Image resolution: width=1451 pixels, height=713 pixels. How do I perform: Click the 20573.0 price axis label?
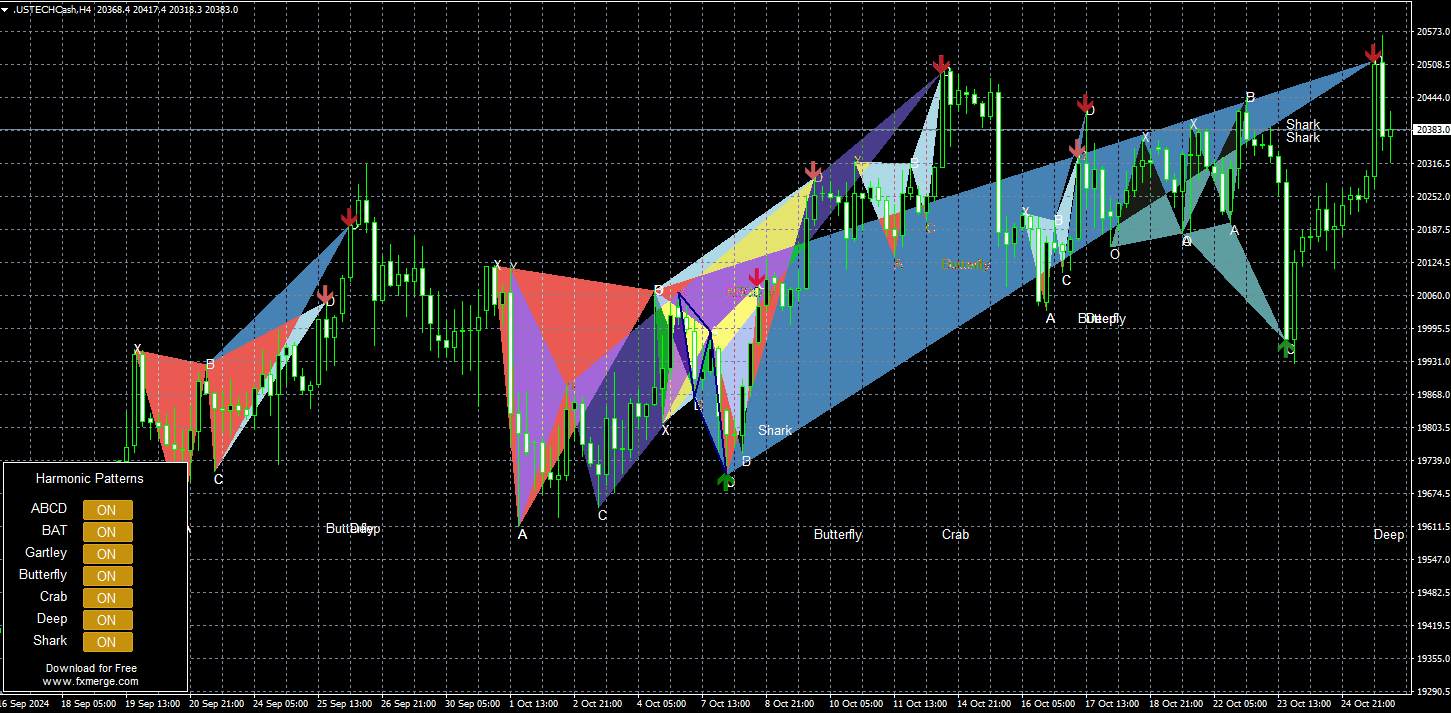click(1433, 32)
